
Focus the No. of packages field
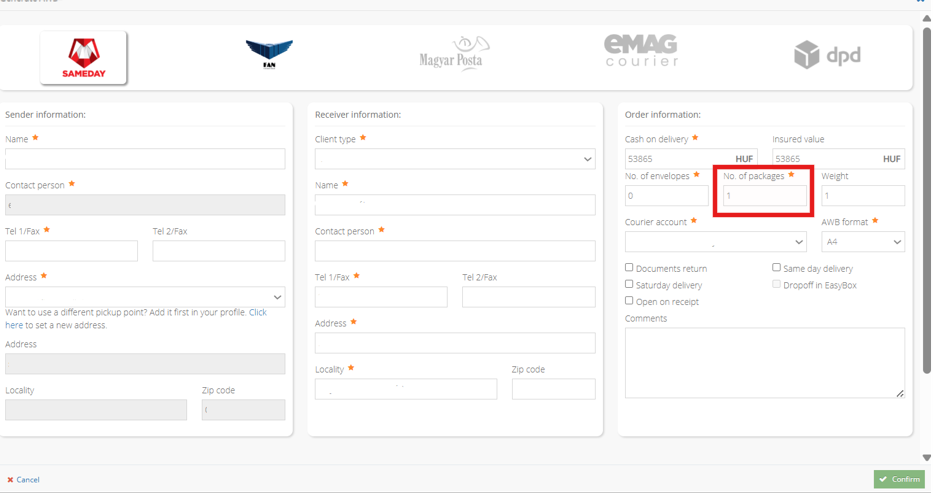(764, 196)
